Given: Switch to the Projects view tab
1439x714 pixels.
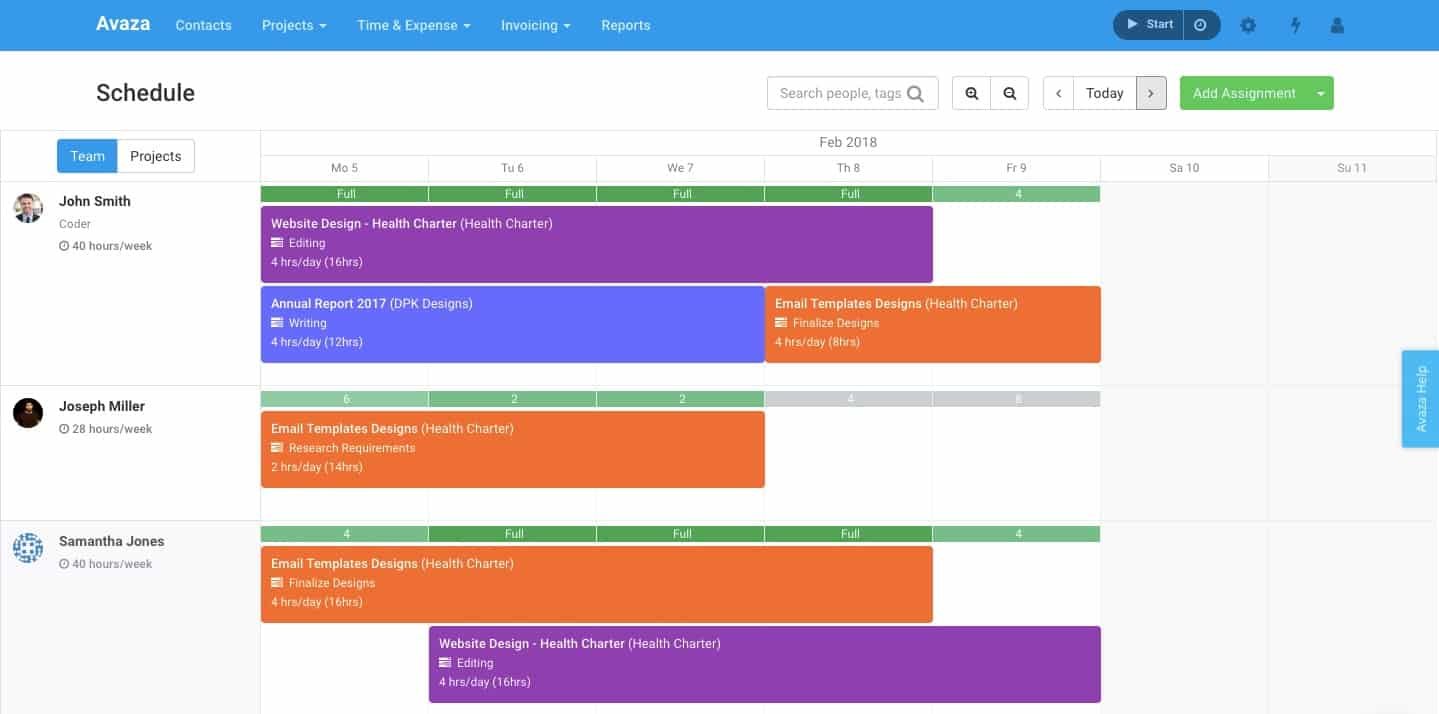Looking at the screenshot, I should pos(155,156).
